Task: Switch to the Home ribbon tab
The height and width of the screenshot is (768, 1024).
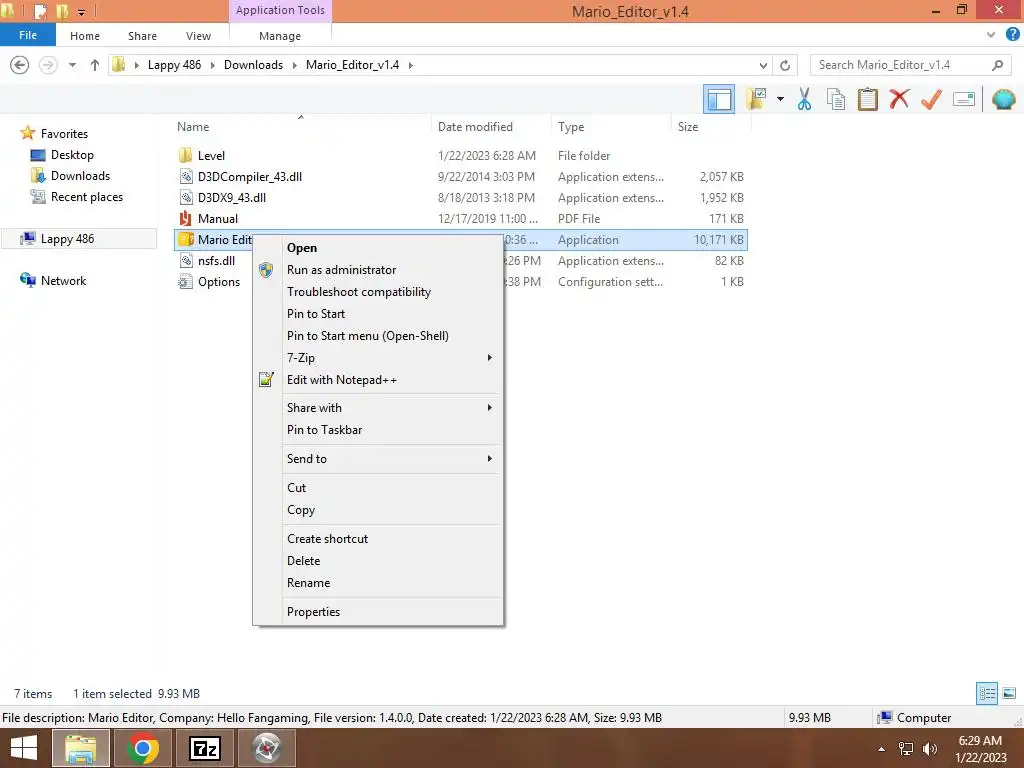Action: [x=85, y=36]
